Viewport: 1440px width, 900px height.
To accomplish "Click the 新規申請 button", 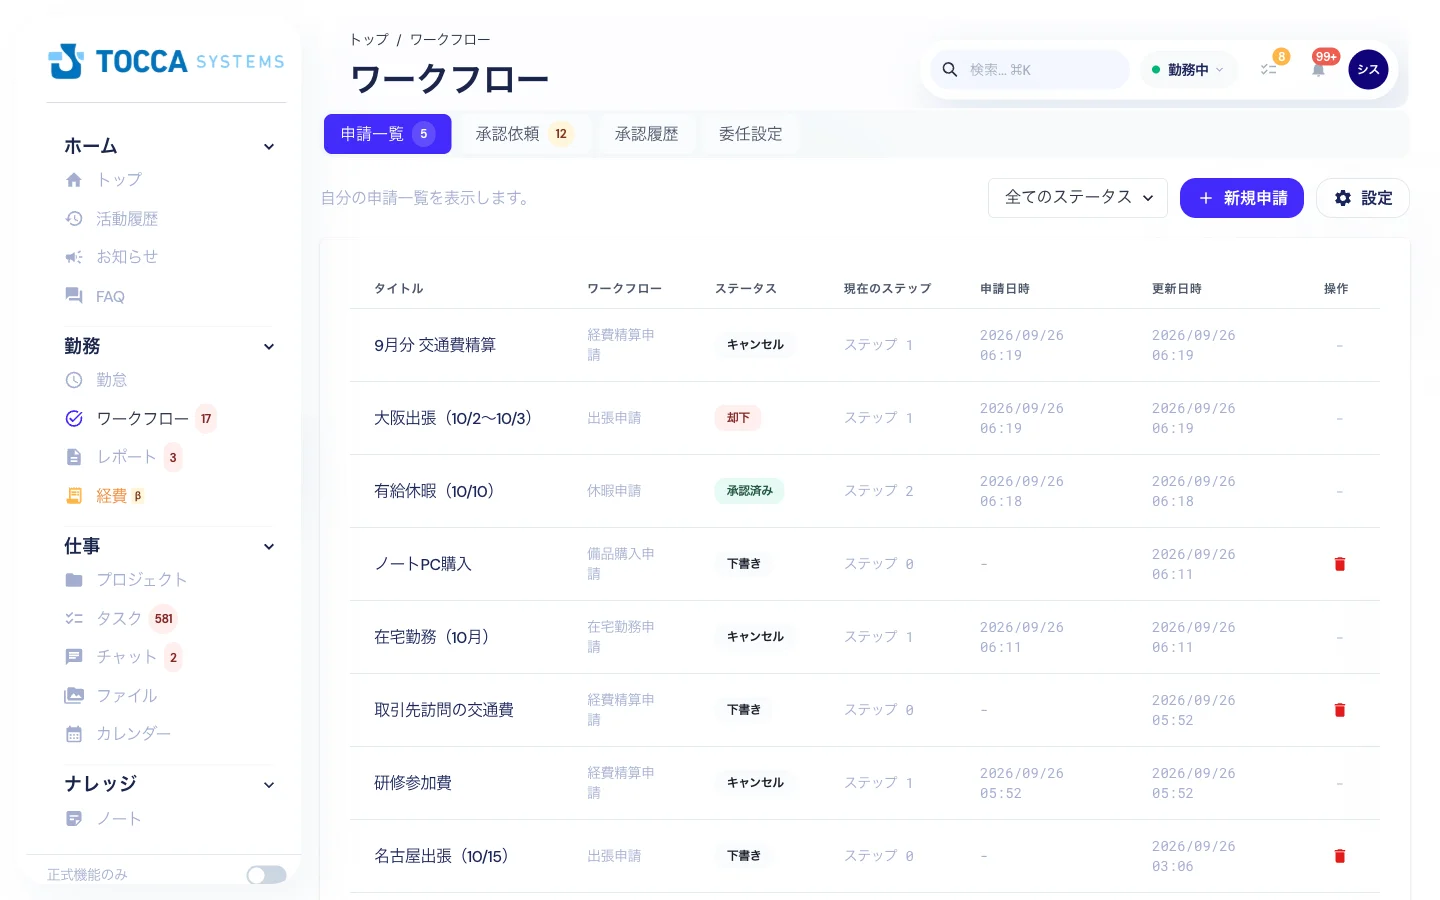I will coord(1242,198).
